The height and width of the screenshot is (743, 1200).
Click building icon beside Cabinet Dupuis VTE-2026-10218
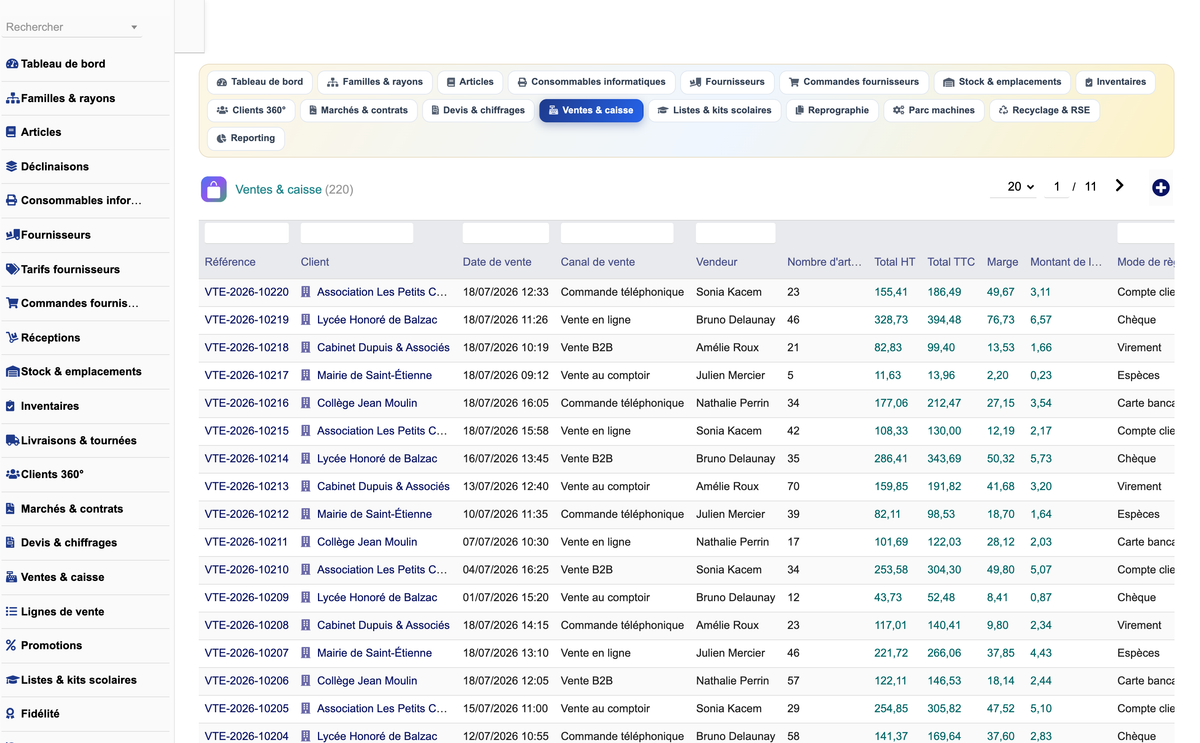coord(306,348)
